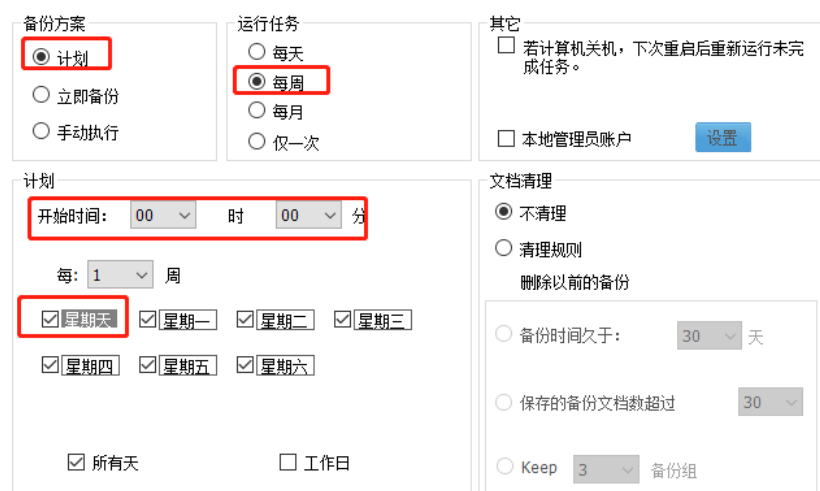Uncheck the 星期五 checkbox

tap(148, 366)
